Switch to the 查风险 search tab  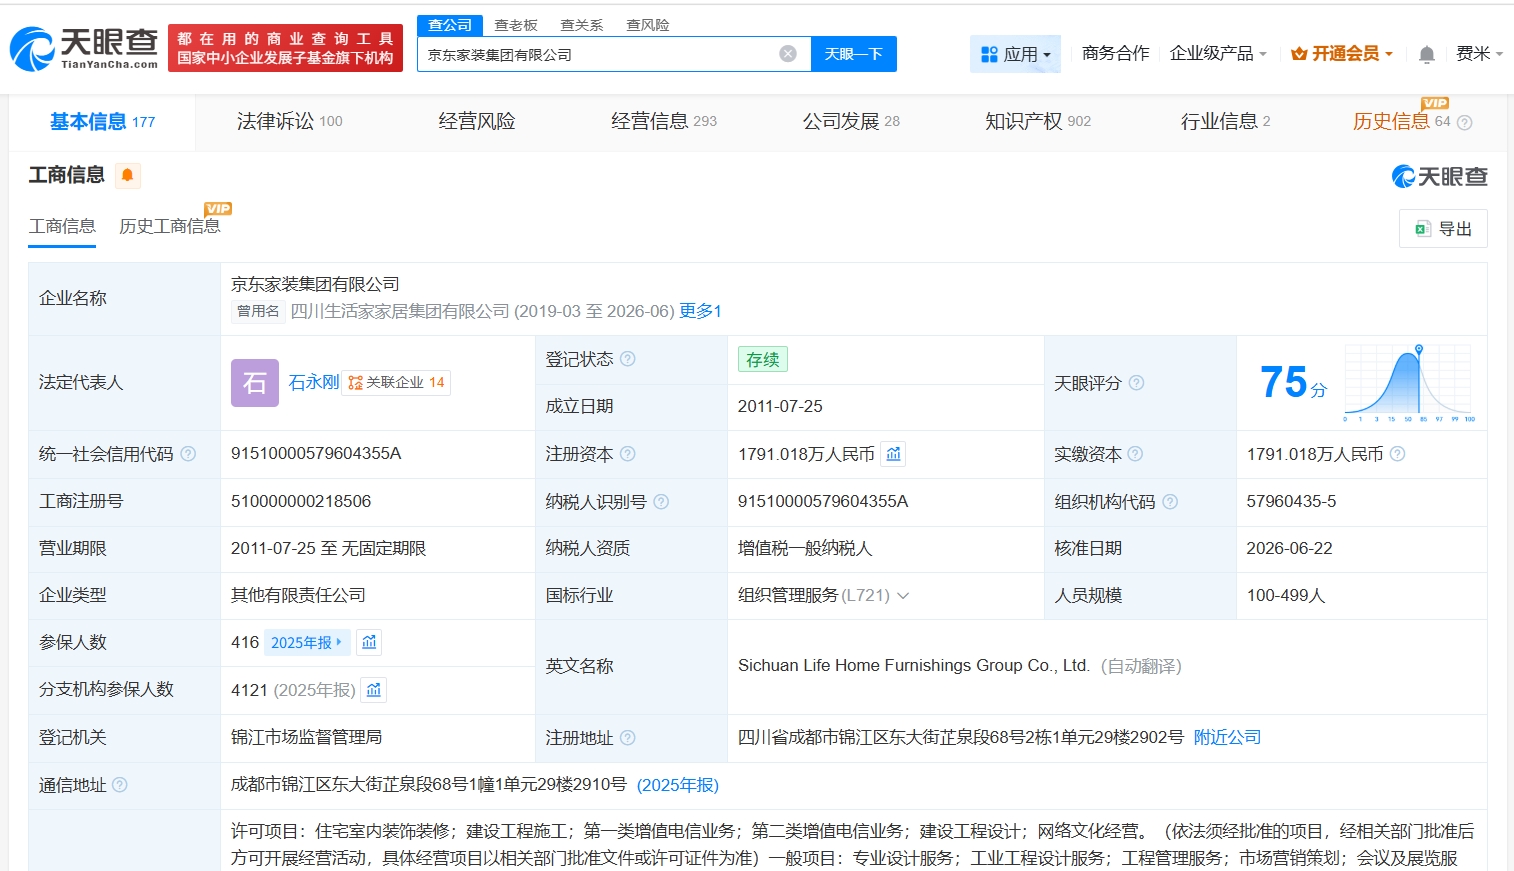click(x=648, y=25)
